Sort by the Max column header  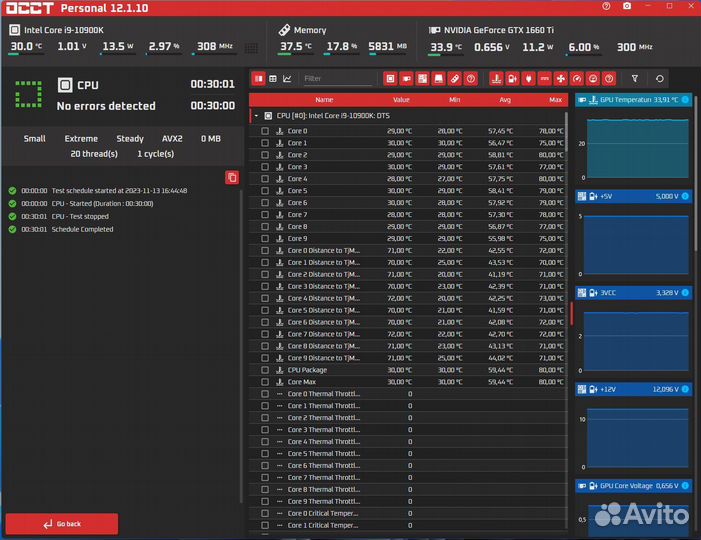pos(556,100)
